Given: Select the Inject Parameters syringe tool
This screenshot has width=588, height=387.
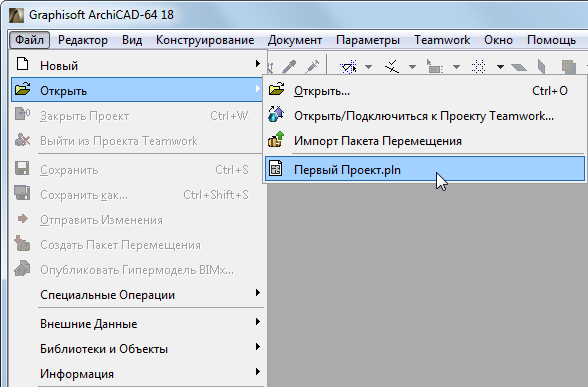Looking at the screenshot, I should [312, 67].
